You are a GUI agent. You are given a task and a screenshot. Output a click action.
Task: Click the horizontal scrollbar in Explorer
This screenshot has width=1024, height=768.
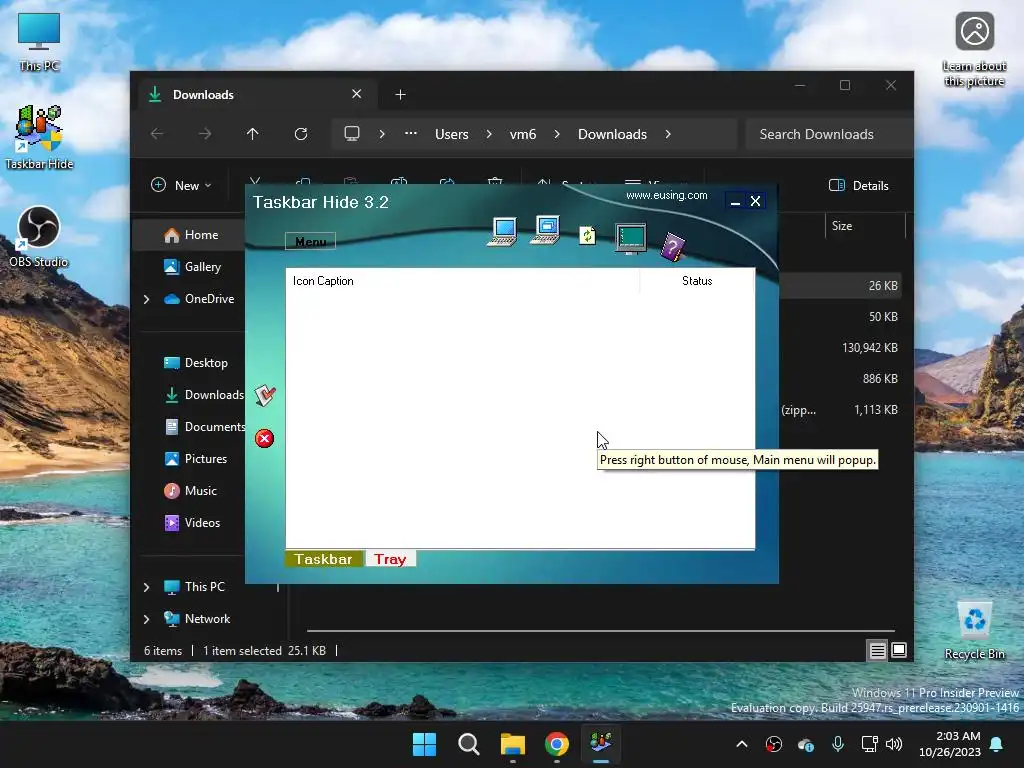(x=600, y=631)
